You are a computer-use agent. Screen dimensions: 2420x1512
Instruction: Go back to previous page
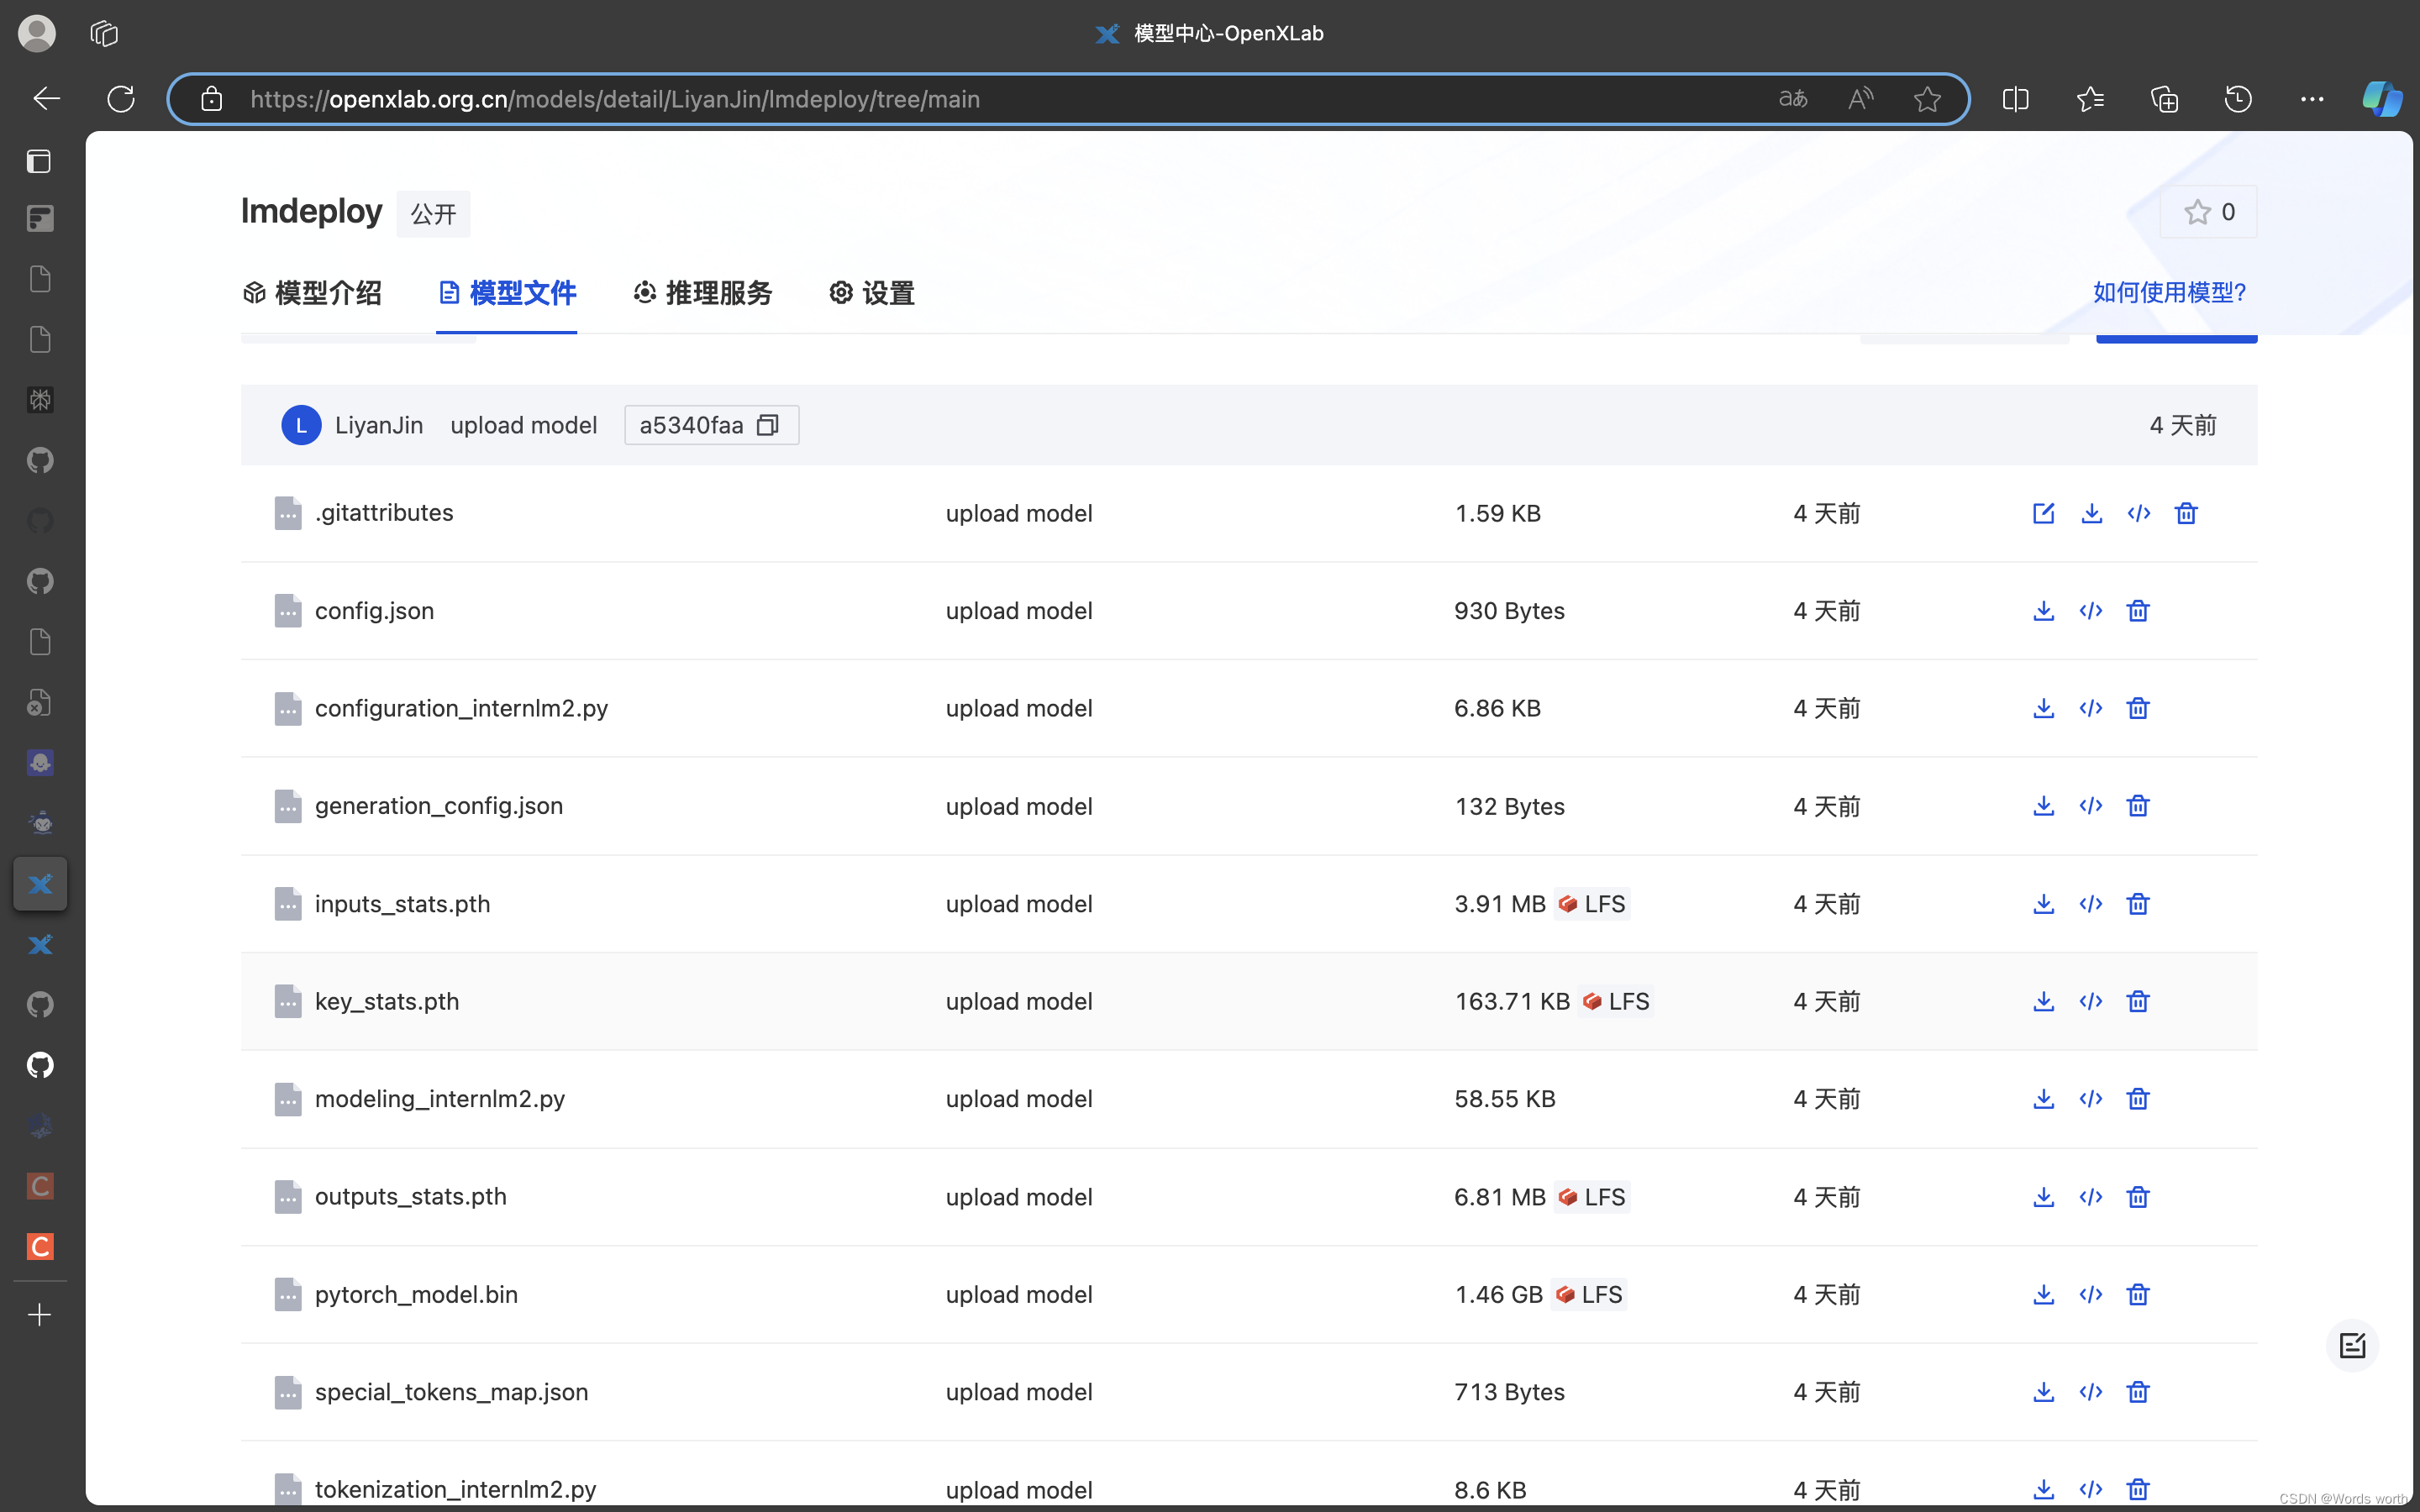pos(46,99)
